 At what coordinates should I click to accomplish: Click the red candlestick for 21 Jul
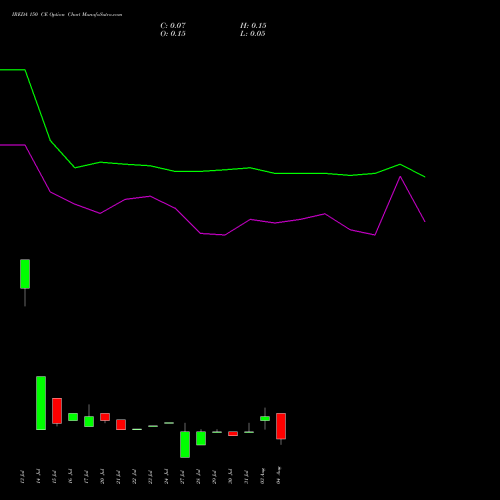point(121,425)
